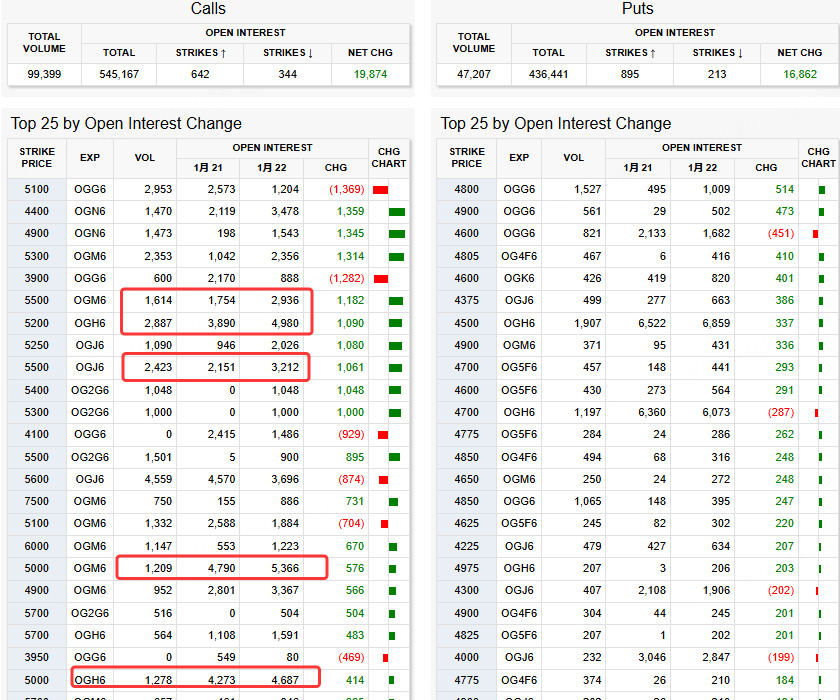840x700 pixels.
Task: Click the Puts STRIKES ↑ column header
Action: (630, 52)
